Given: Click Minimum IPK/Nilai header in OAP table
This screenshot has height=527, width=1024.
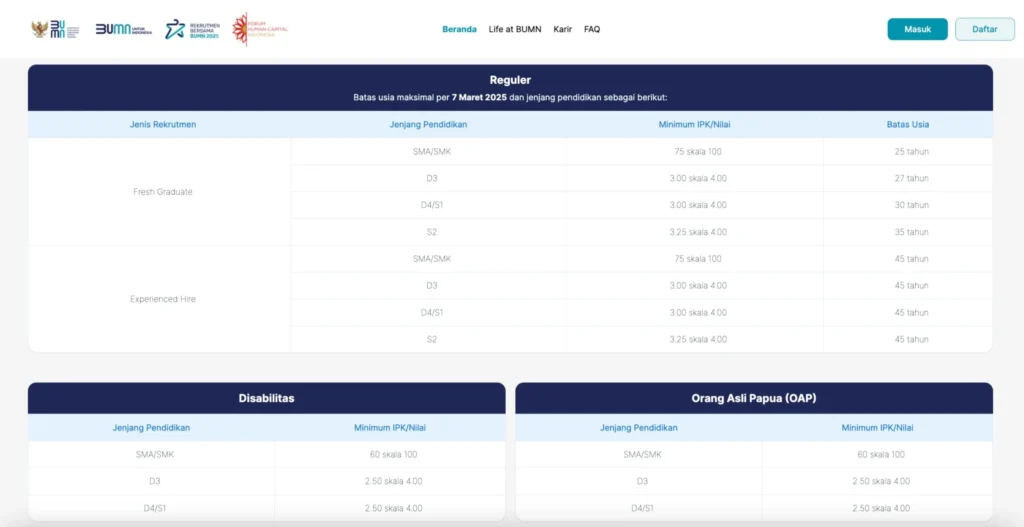Looking at the screenshot, I should (x=878, y=428).
